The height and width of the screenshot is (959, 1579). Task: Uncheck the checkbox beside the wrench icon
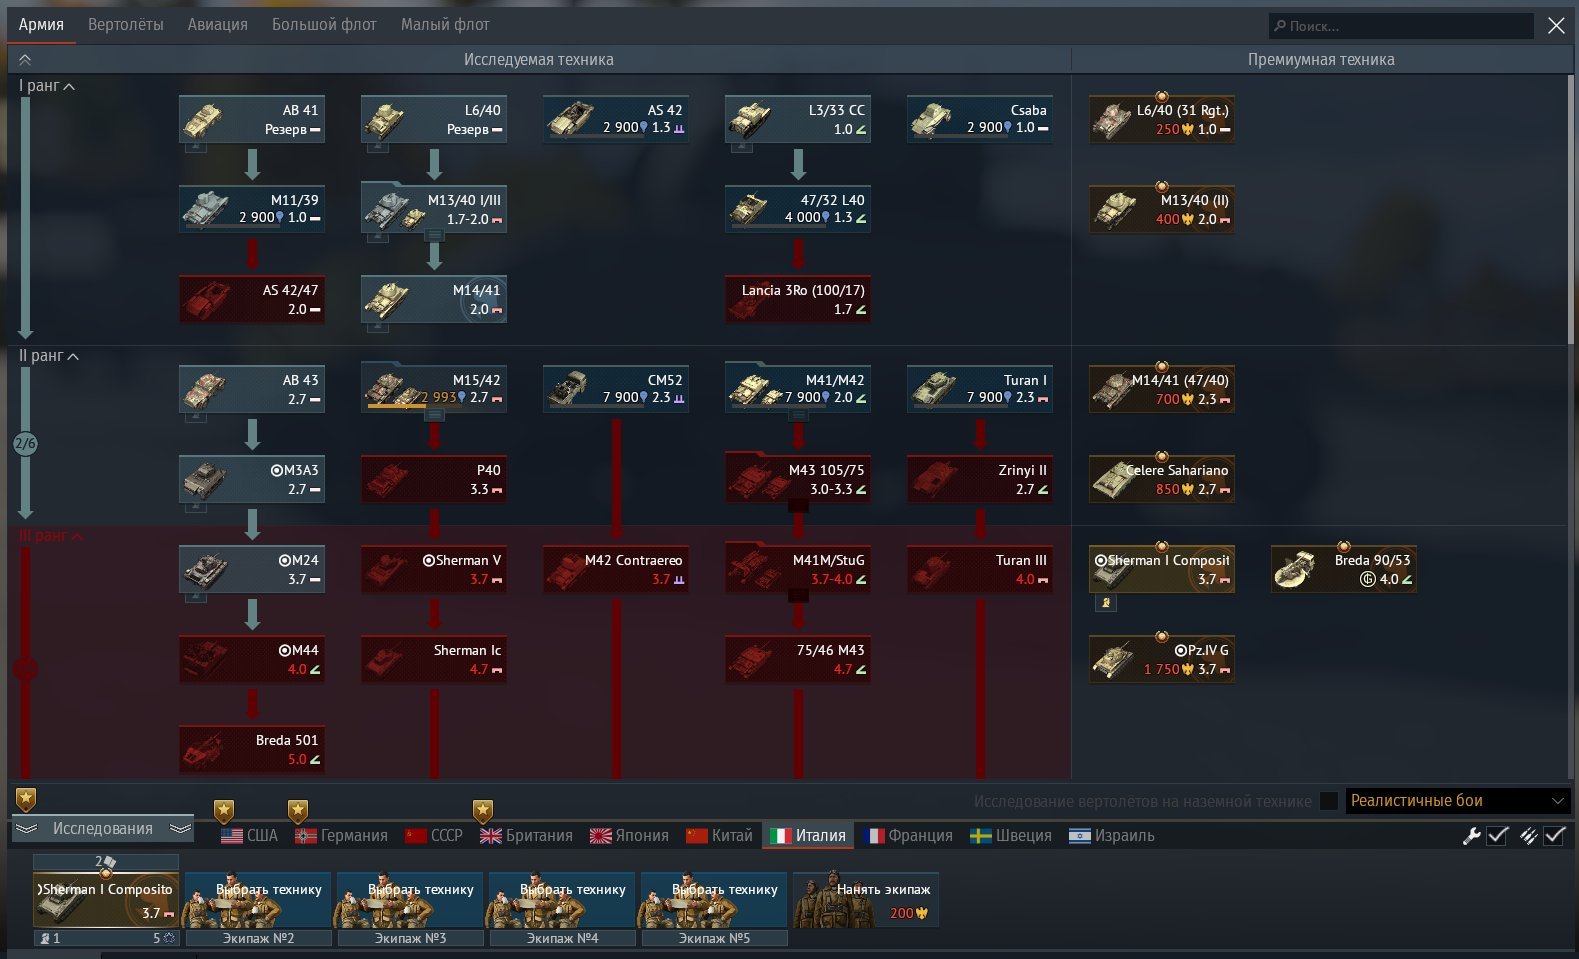(x=1497, y=836)
